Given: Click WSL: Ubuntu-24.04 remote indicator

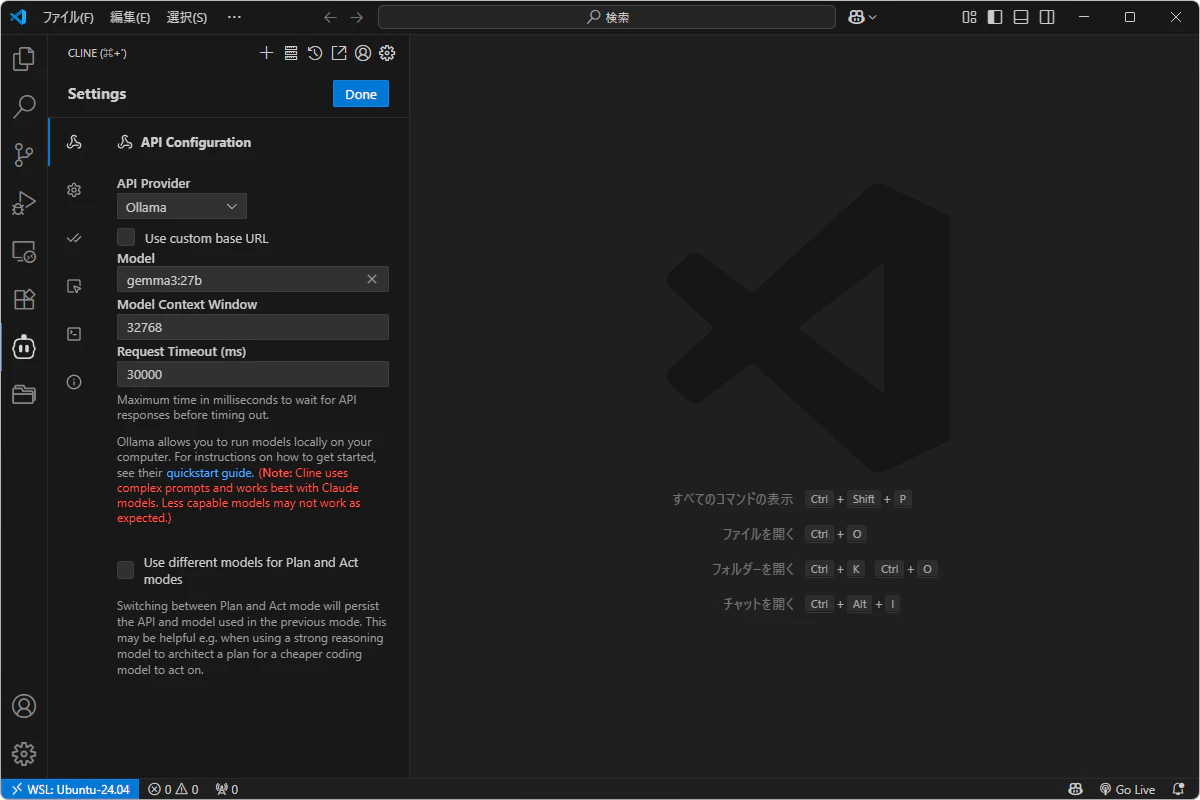Looking at the screenshot, I should (x=70, y=789).
